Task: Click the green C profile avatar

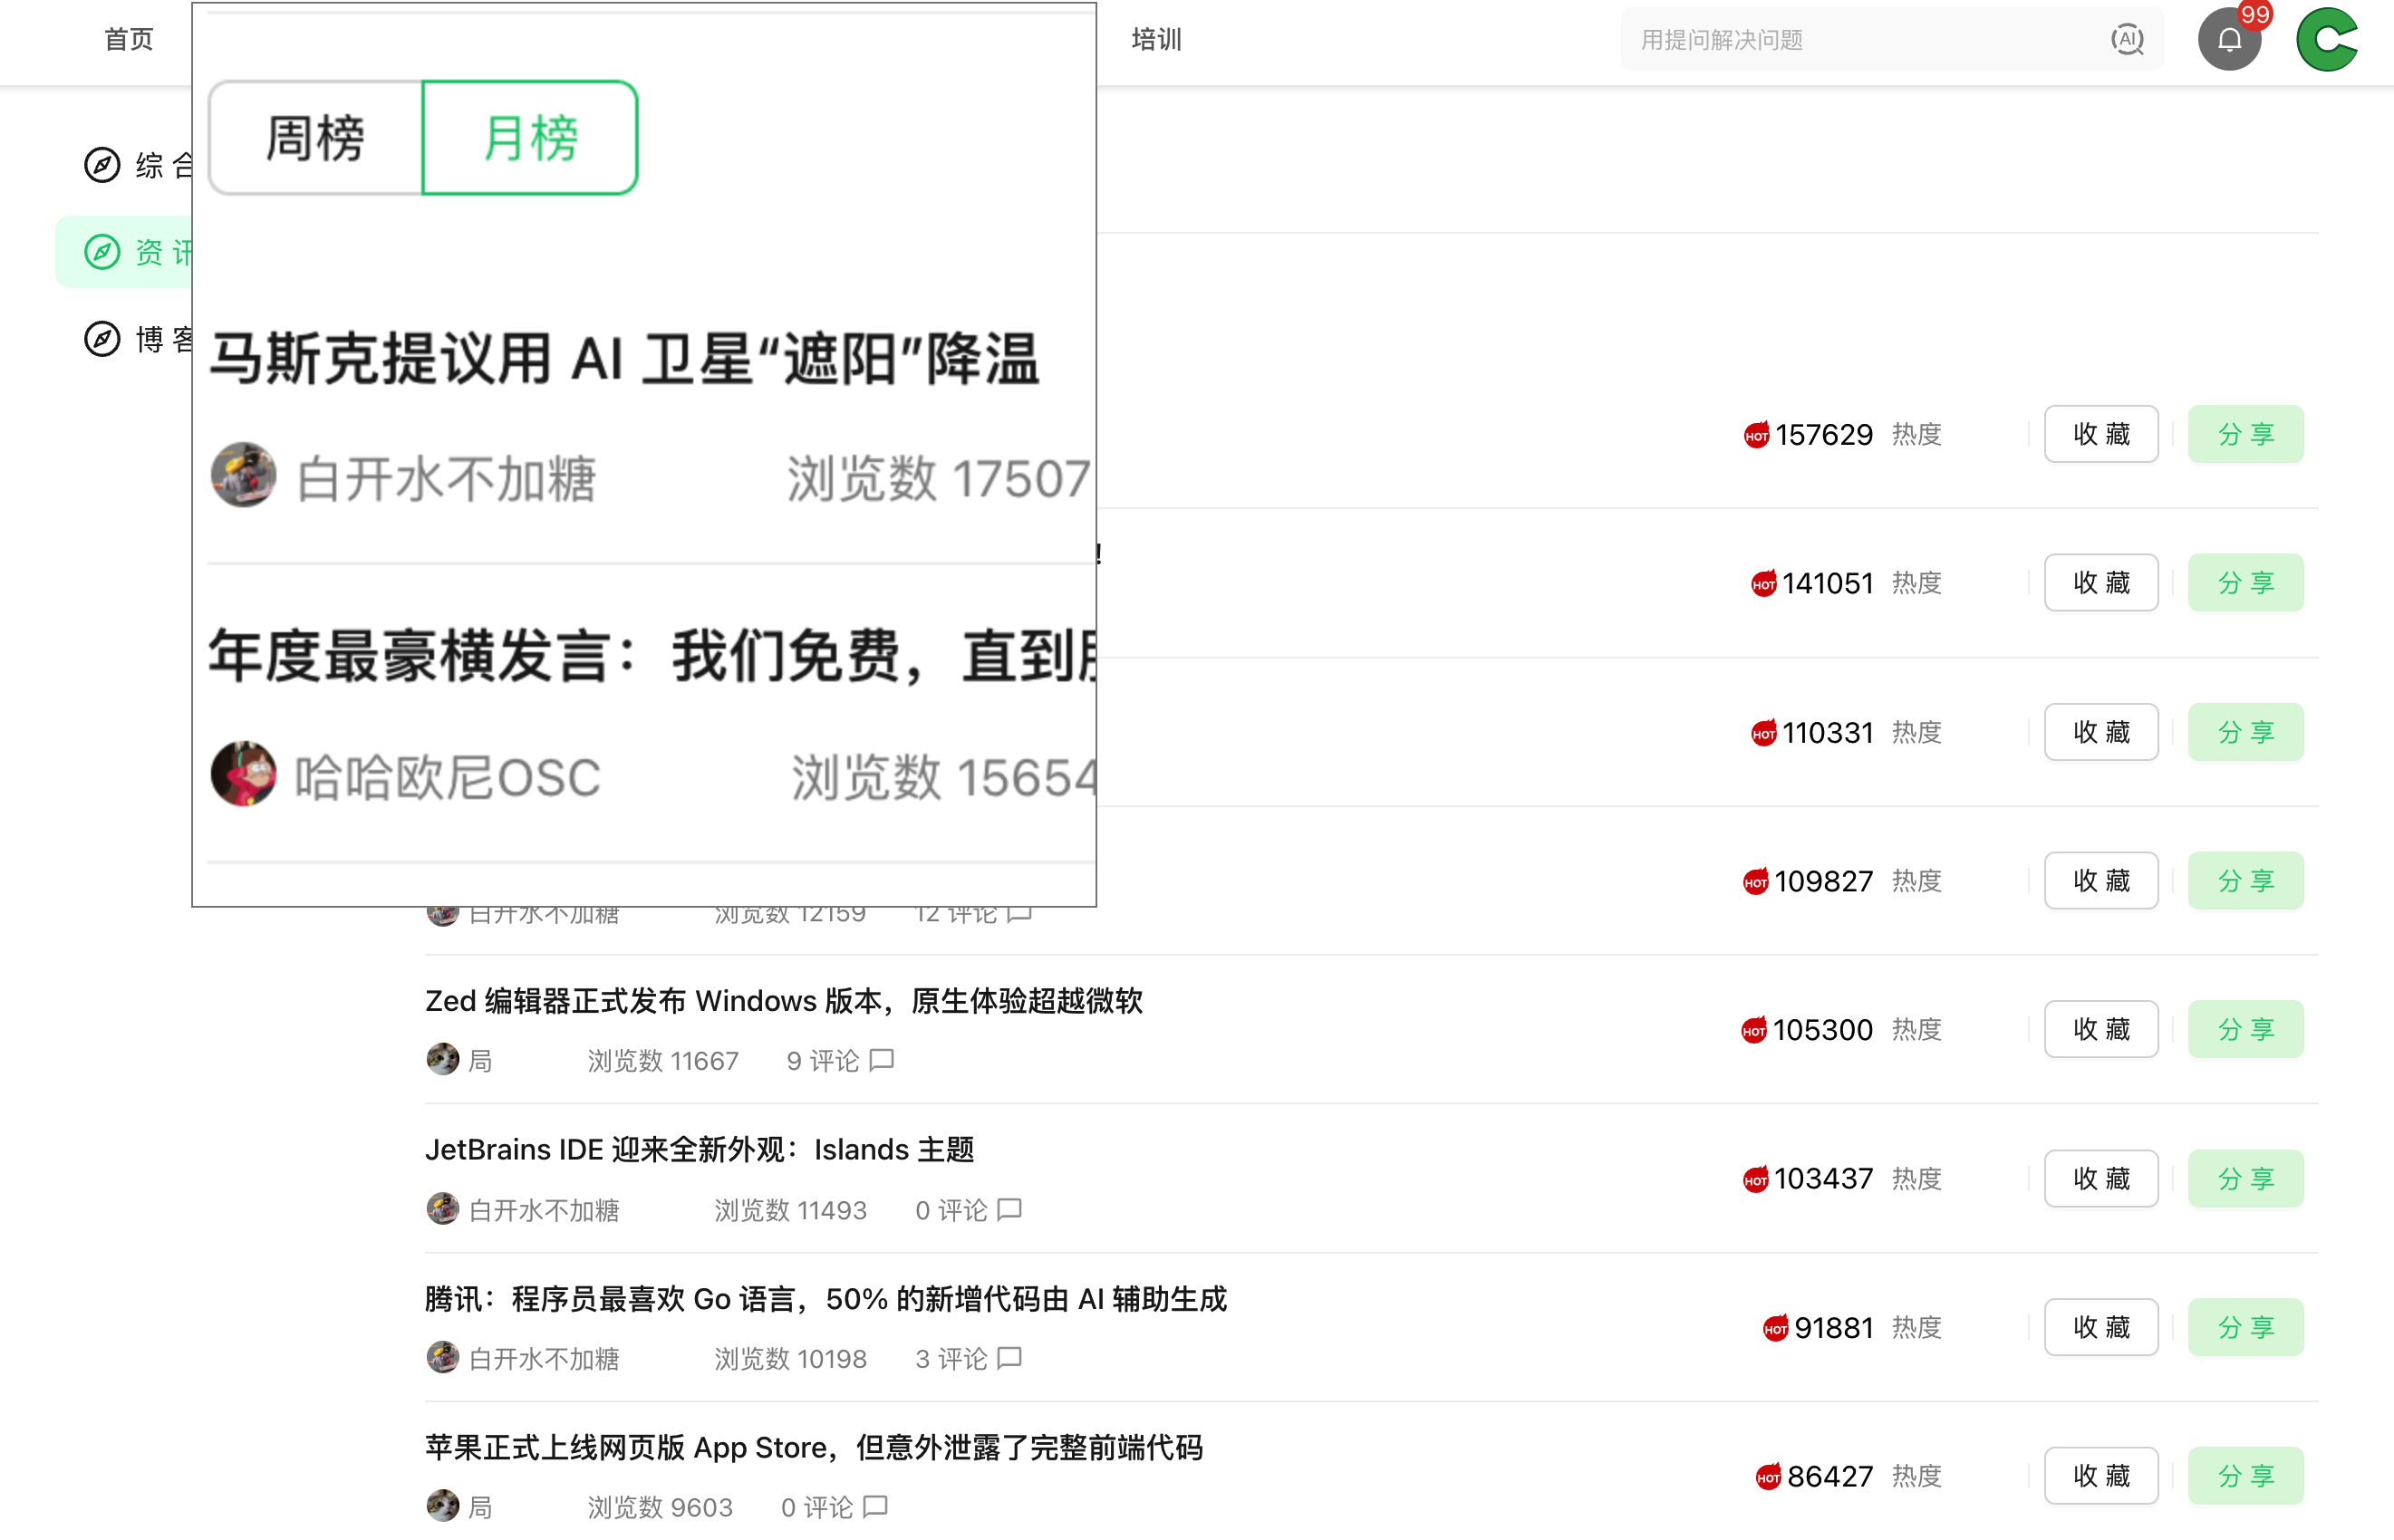Action: (x=2327, y=40)
